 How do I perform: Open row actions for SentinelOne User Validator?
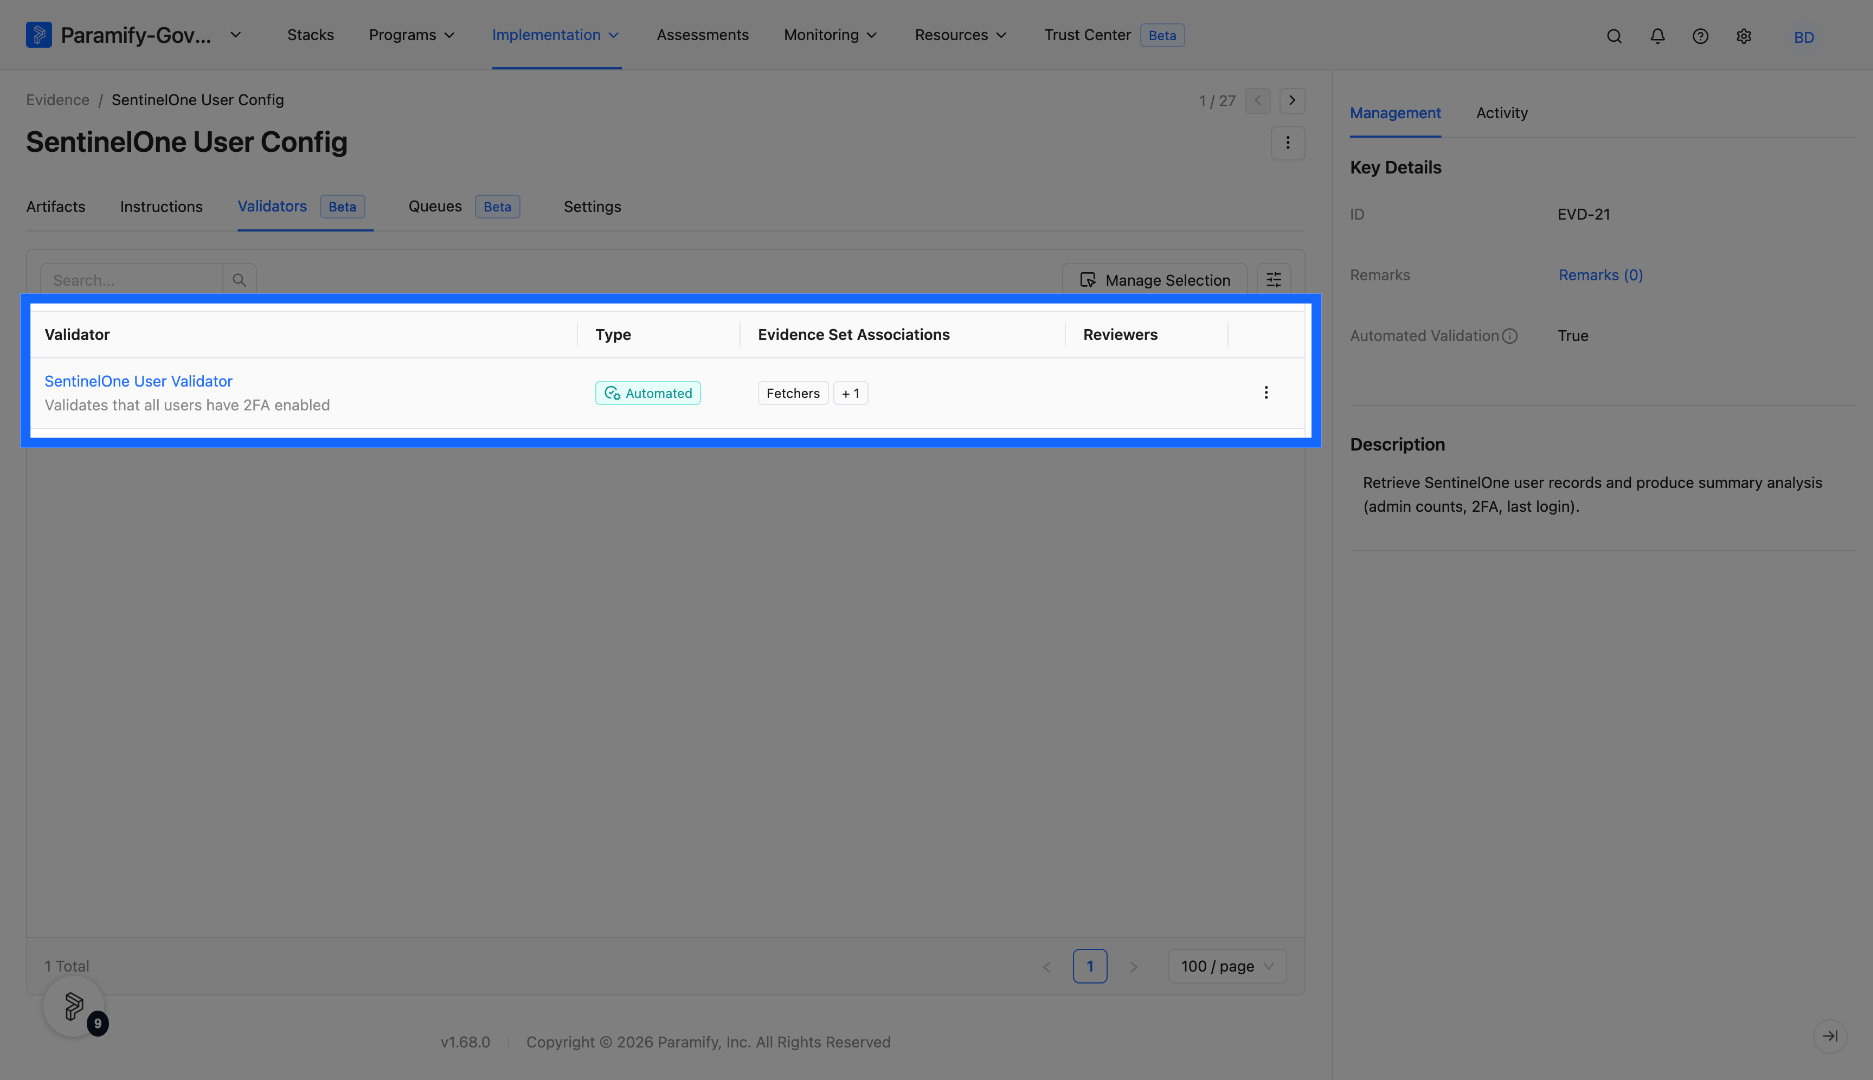click(1265, 393)
